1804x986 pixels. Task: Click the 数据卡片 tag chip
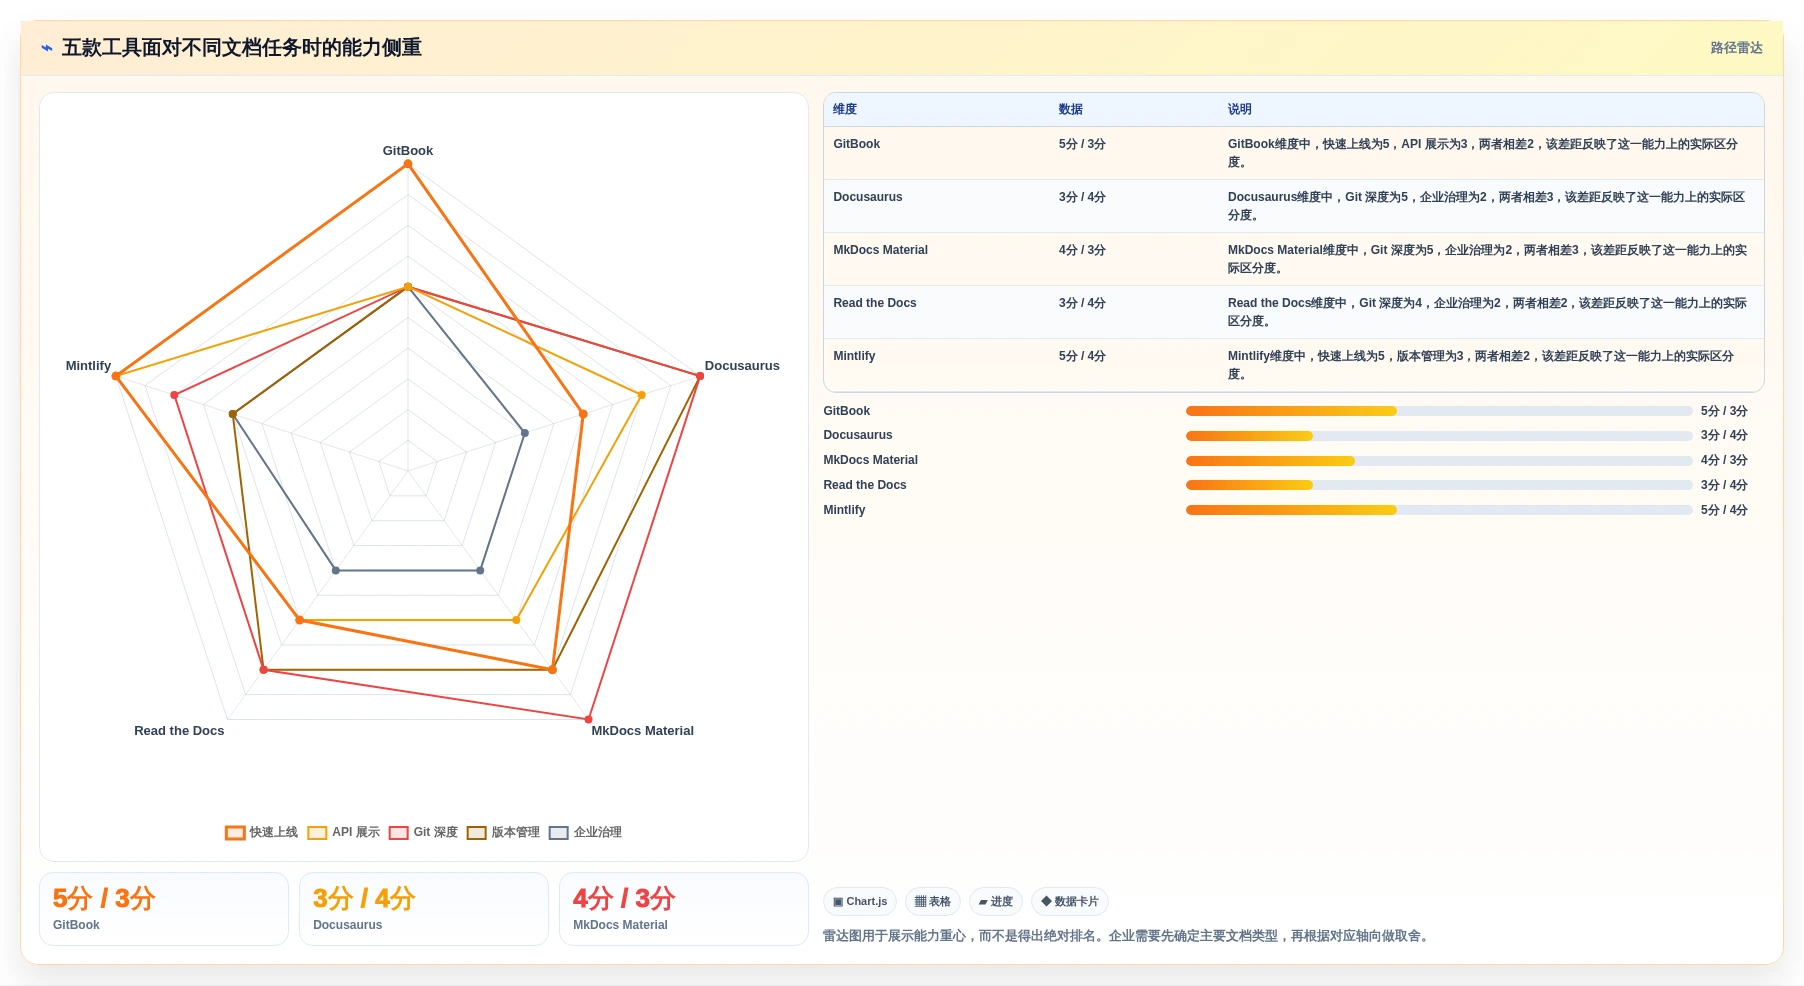(1070, 901)
